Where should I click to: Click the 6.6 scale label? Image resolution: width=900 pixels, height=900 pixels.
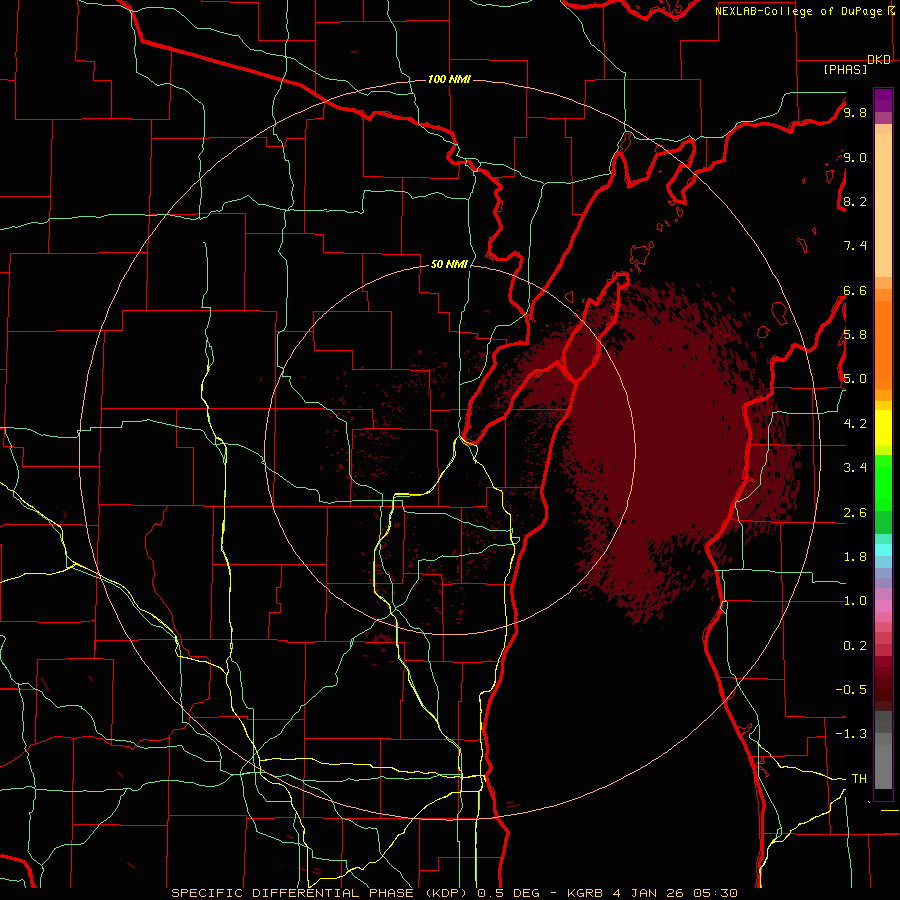[855, 290]
